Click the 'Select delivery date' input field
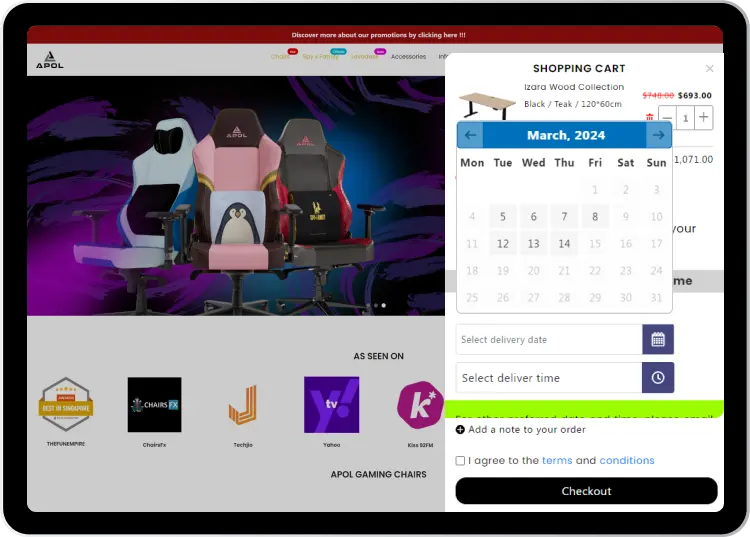The image size is (750, 537). pos(548,340)
